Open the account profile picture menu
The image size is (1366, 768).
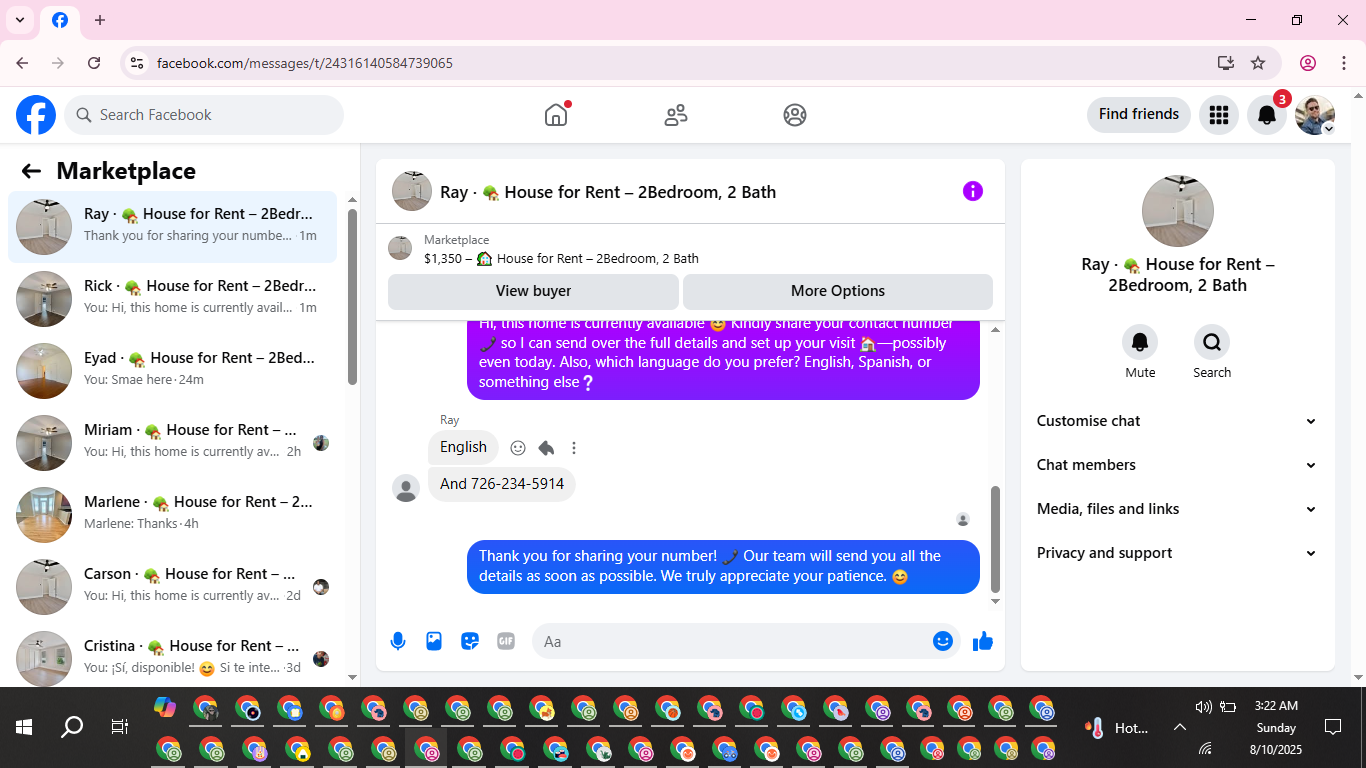(x=1315, y=115)
